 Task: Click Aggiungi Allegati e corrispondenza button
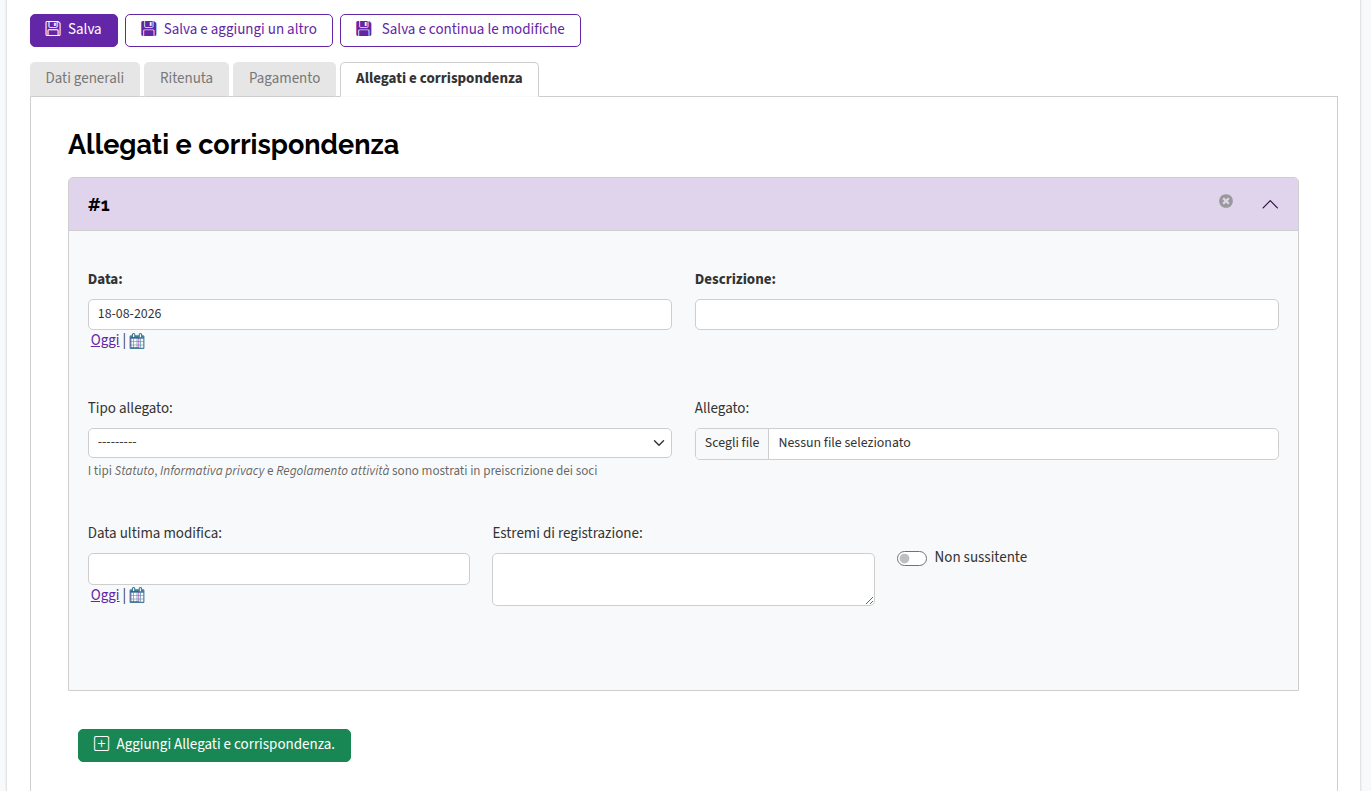tap(214, 745)
